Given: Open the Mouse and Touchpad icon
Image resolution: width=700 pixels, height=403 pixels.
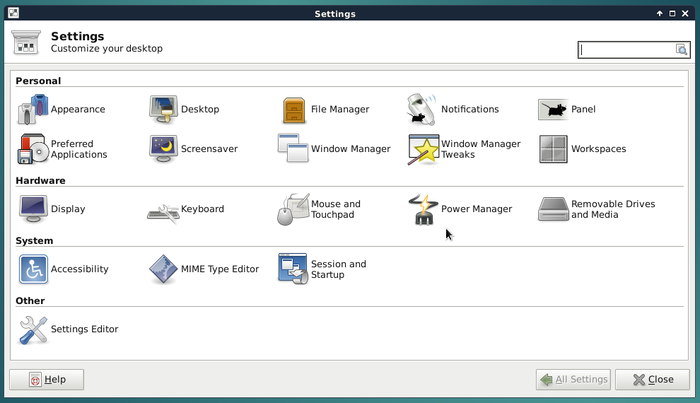Looking at the screenshot, I should click(x=293, y=209).
